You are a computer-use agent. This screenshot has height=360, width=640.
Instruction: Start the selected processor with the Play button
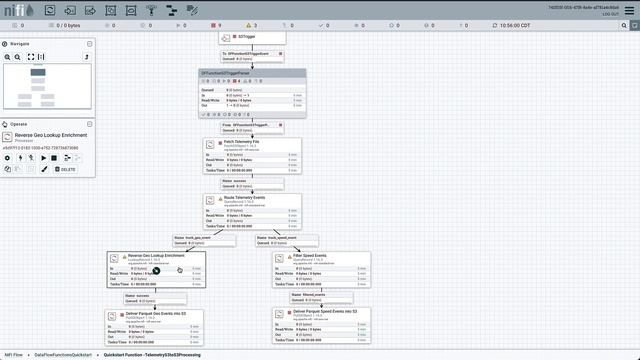43,158
